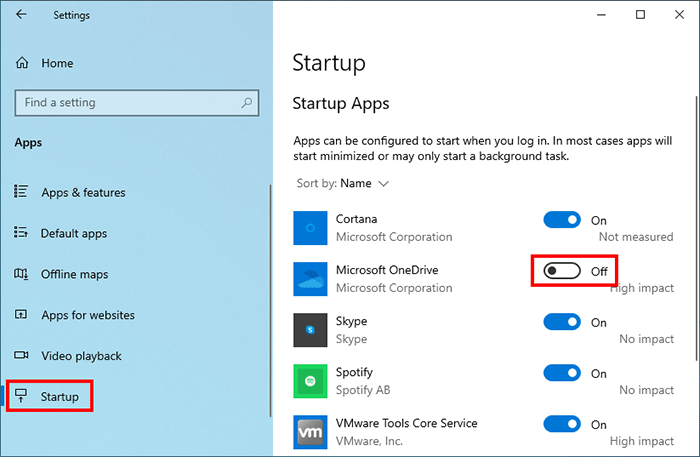Select the Offline maps icon
The image size is (700, 457).
pyautogui.click(x=21, y=274)
